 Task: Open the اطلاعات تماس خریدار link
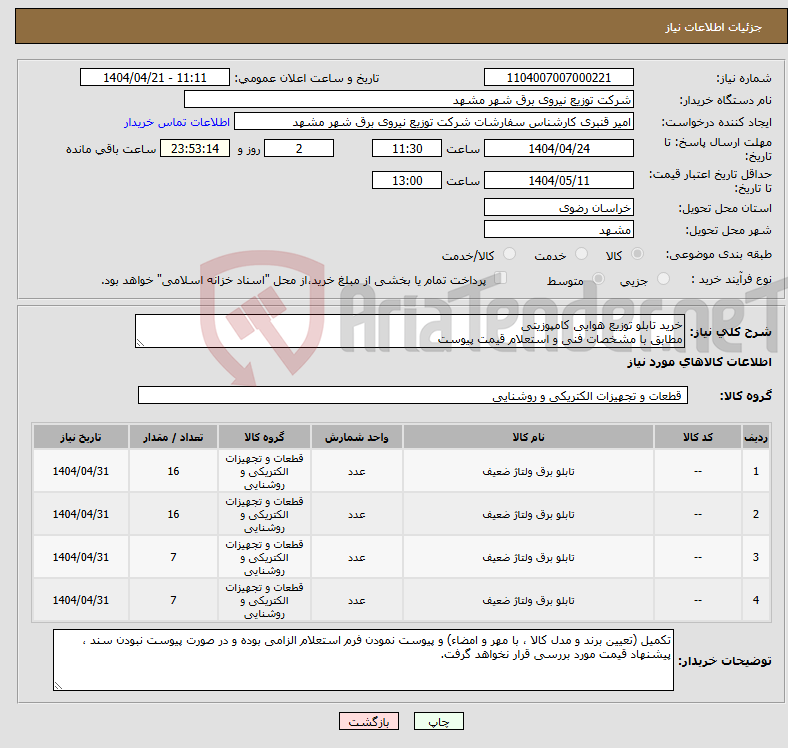[177, 122]
